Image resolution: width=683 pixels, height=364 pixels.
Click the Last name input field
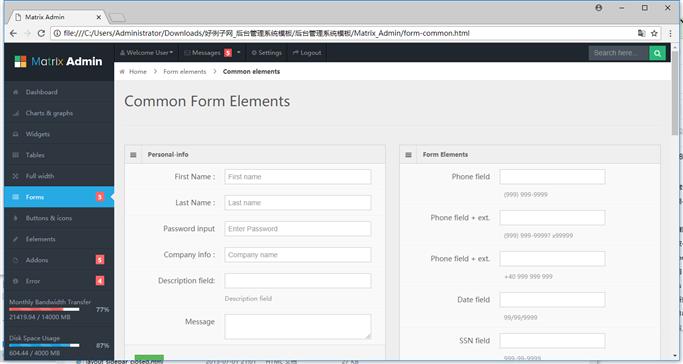(x=298, y=202)
